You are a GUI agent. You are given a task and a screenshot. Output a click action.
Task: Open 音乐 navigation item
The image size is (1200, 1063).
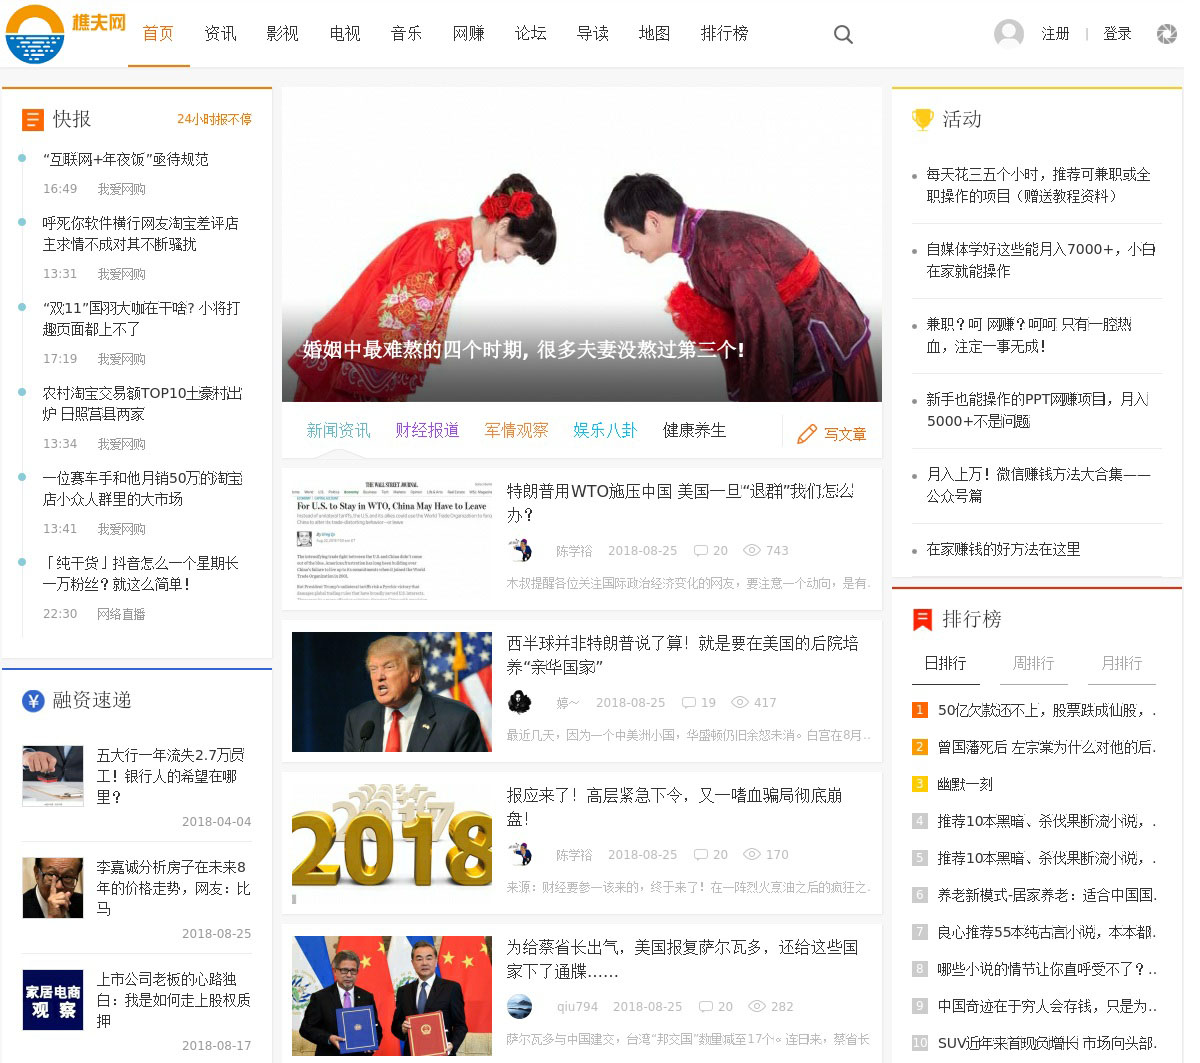(406, 34)
